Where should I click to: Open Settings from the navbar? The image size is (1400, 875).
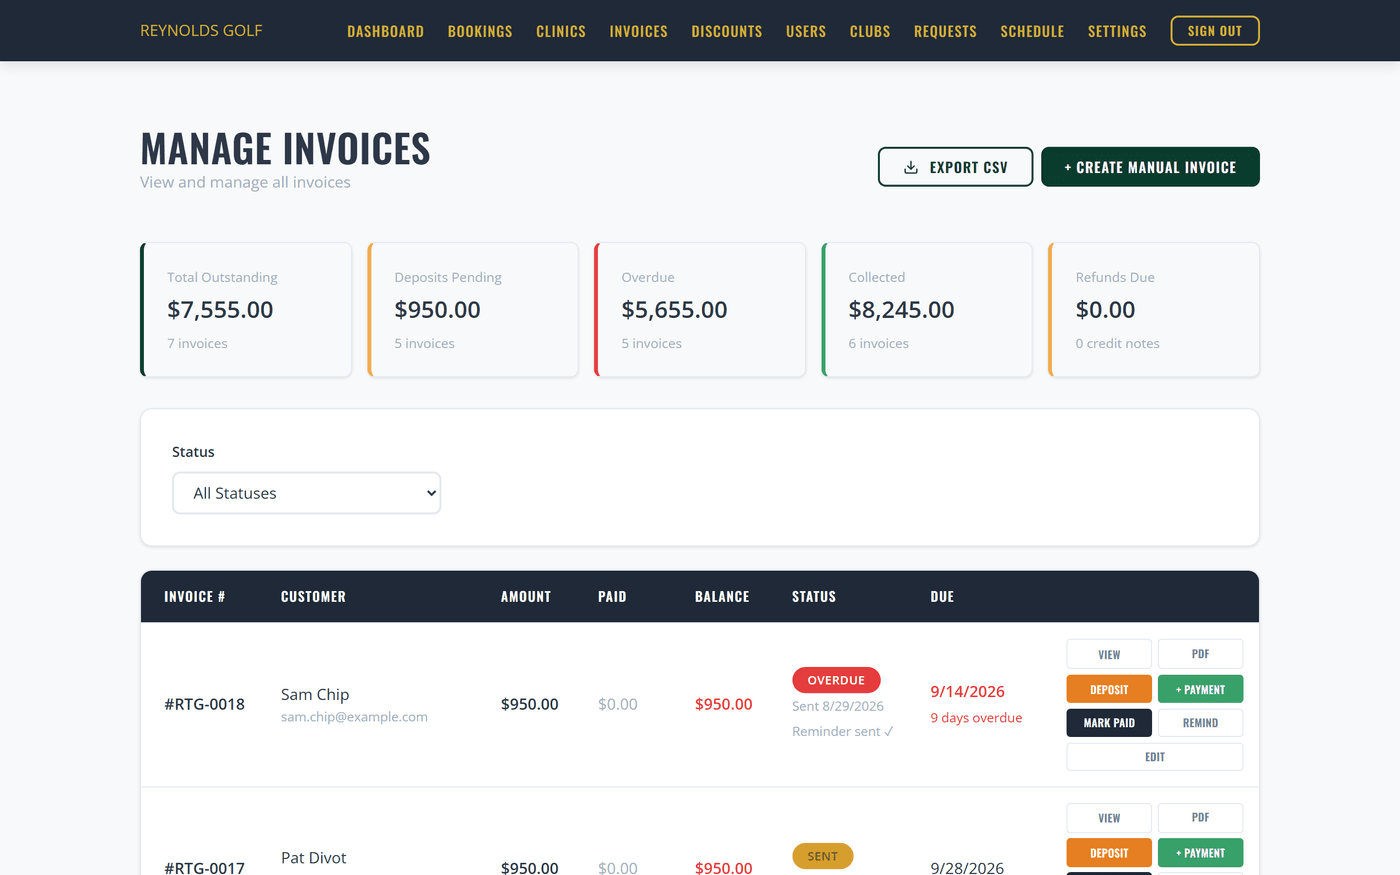(x=1117, y=31)
